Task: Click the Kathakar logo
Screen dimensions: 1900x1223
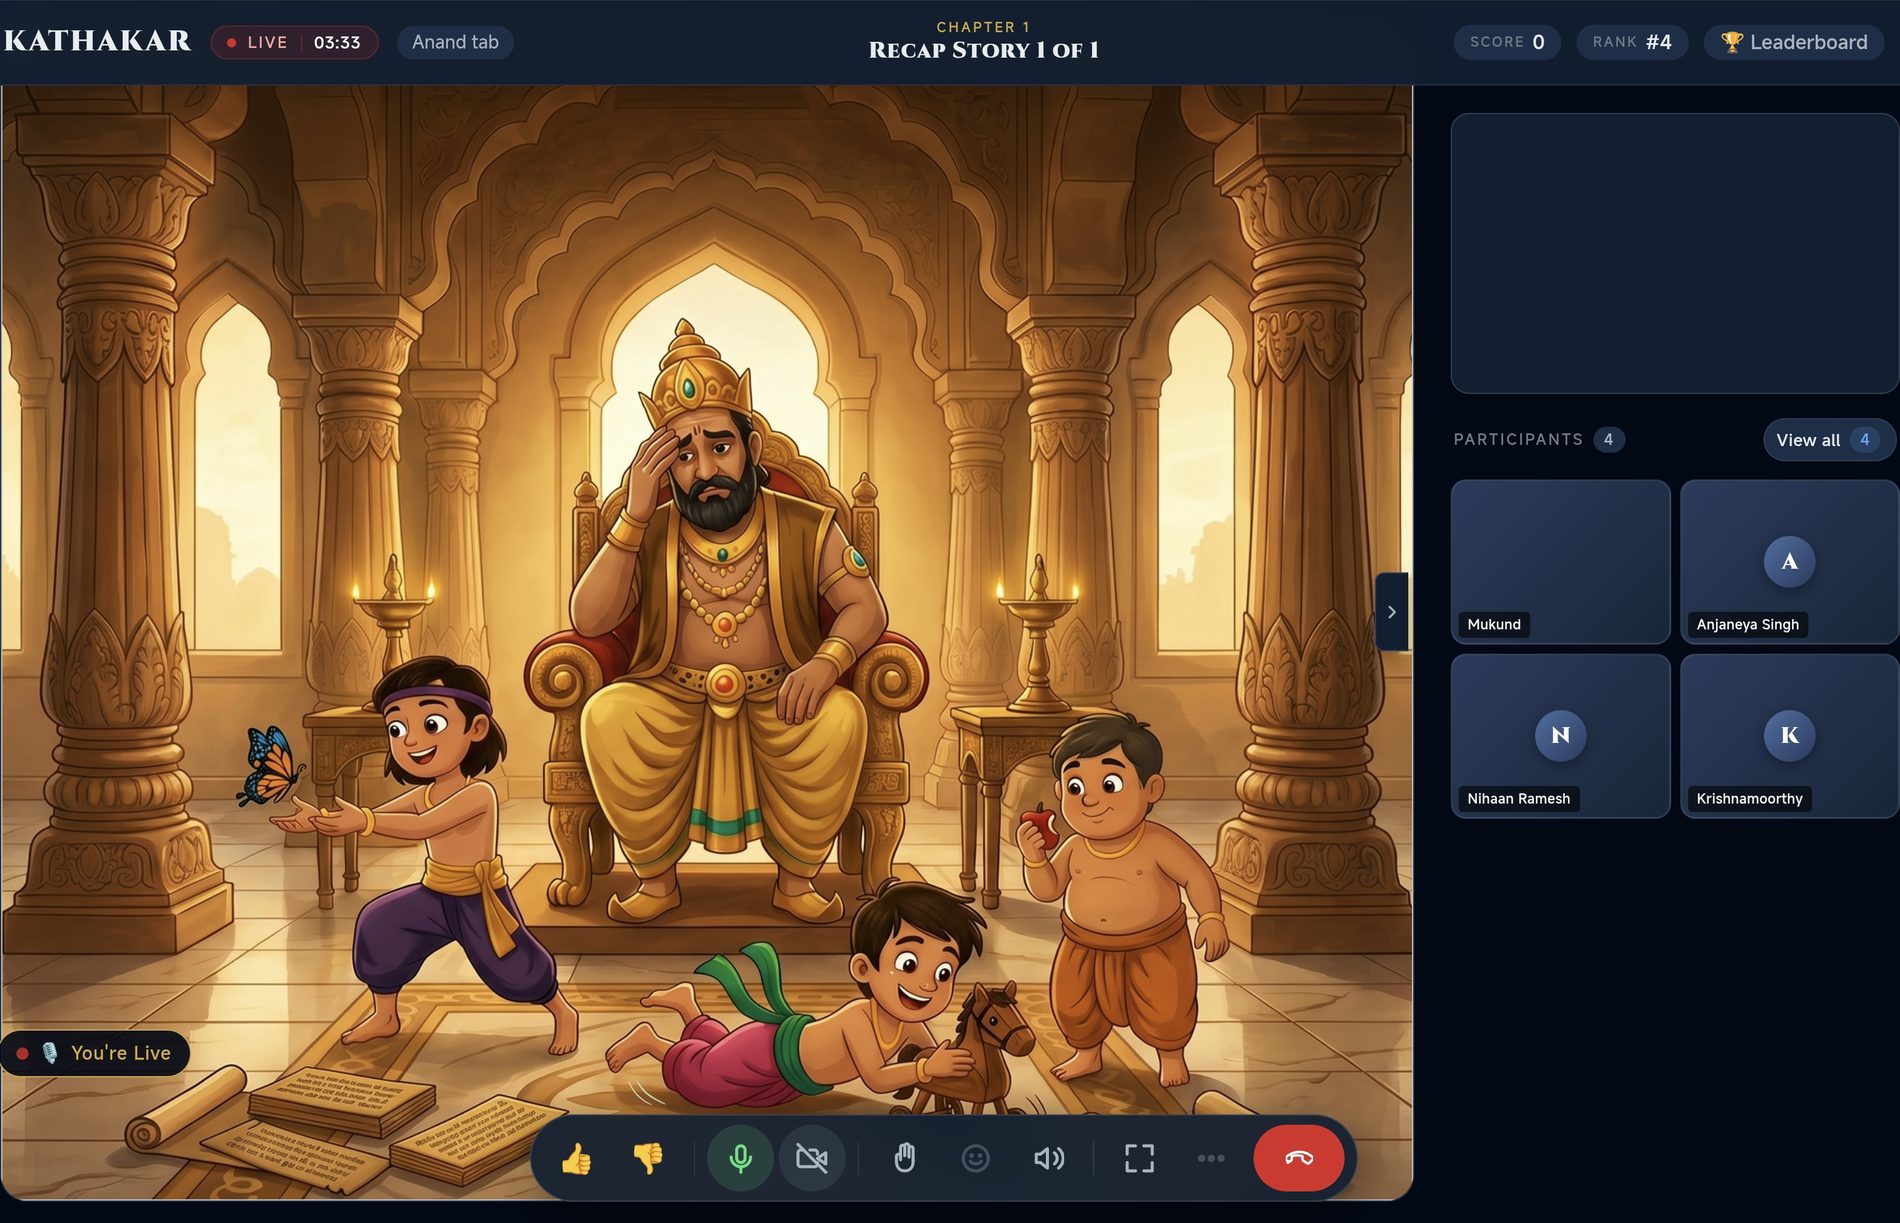Action: [x=97, y=41]
